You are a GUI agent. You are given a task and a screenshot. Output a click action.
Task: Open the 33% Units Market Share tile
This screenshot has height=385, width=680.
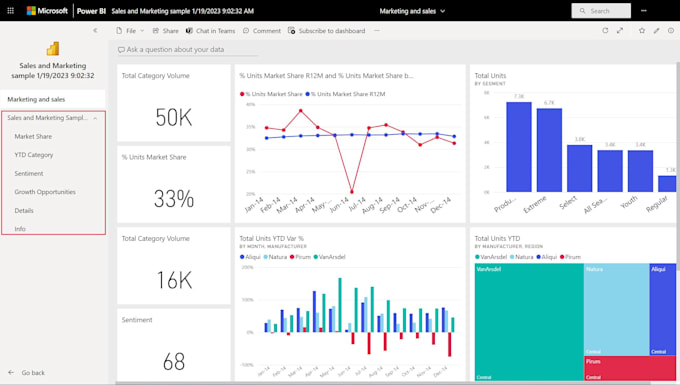pos(174,185)
